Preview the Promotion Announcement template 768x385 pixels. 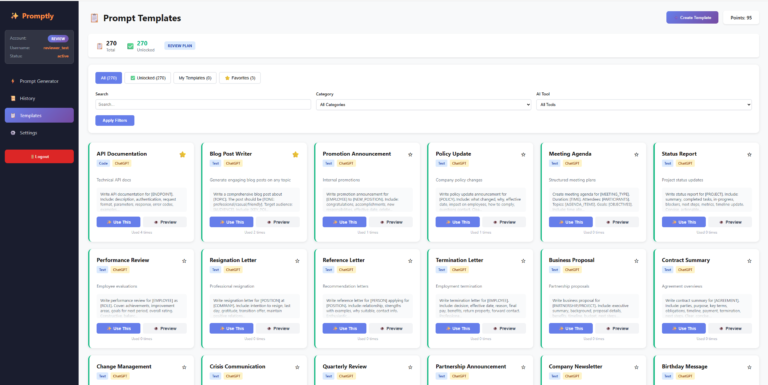click(391, 222)
